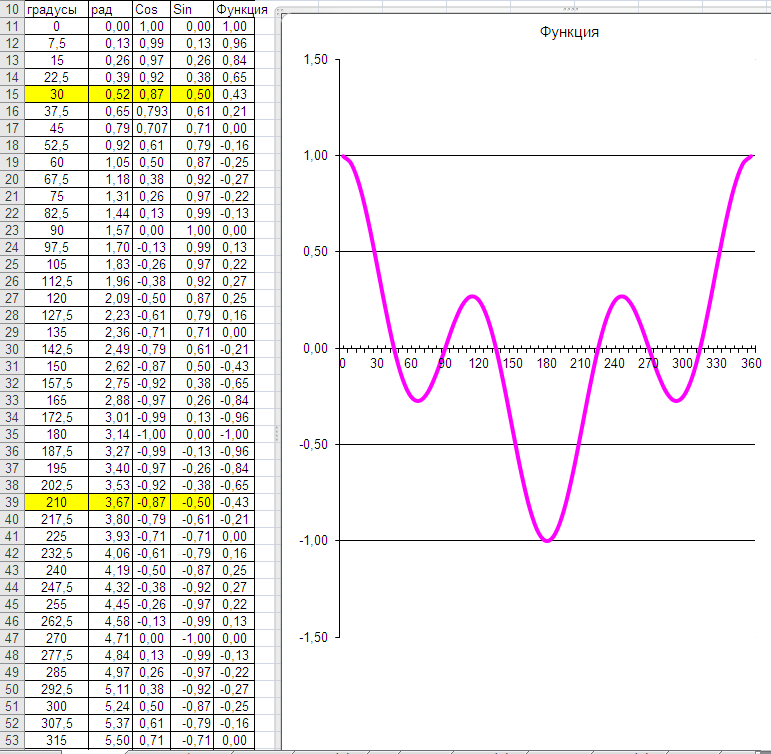Select the yellow cell with 210 degrees
The height and width of the screenshot is (754, 771).
pos(57,502)
